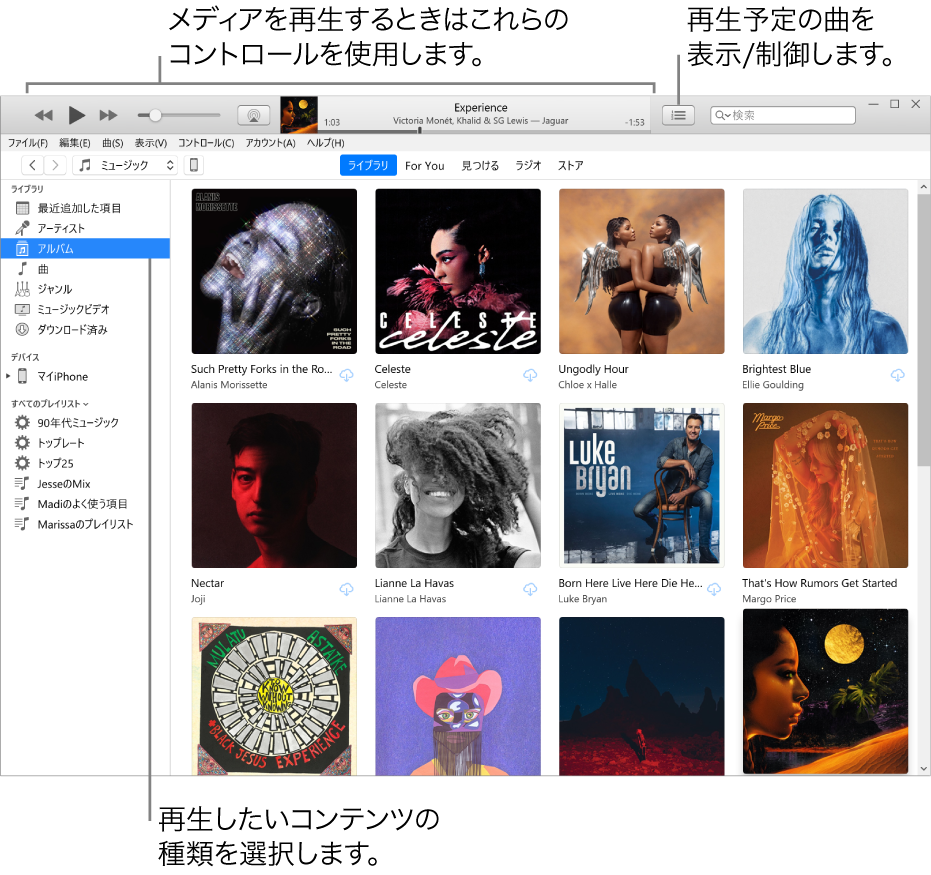931x875 pixels.
Task: Click the playback progress bar marker
Action: [x=420, y=129]
